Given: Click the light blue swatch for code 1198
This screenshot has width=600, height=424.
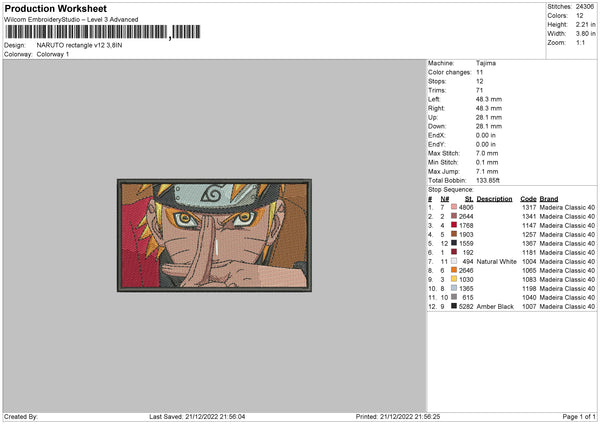Looking at the screenshot, I should pos(454,288).
